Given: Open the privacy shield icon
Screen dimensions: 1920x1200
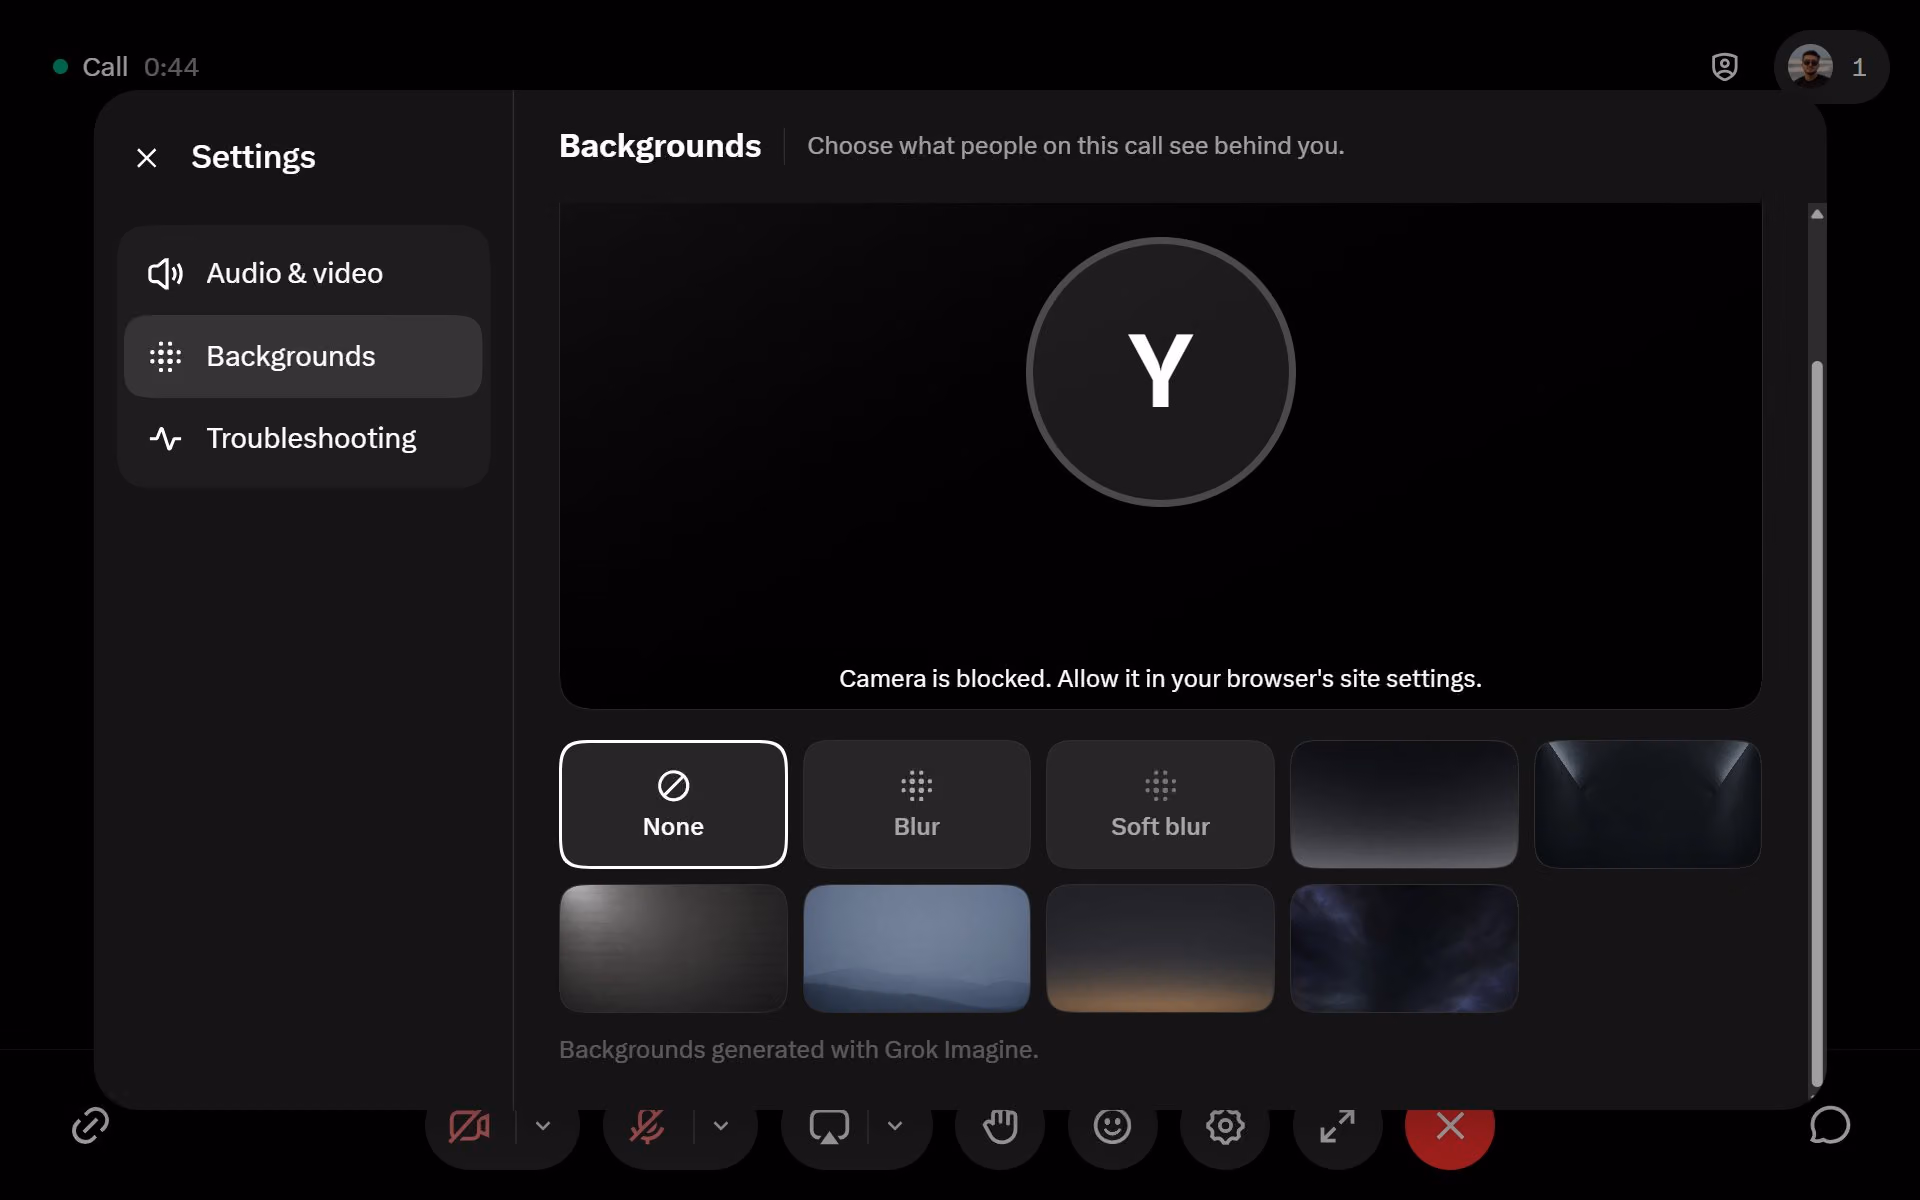Looking at the screenshot, I should click(1725, 67).
